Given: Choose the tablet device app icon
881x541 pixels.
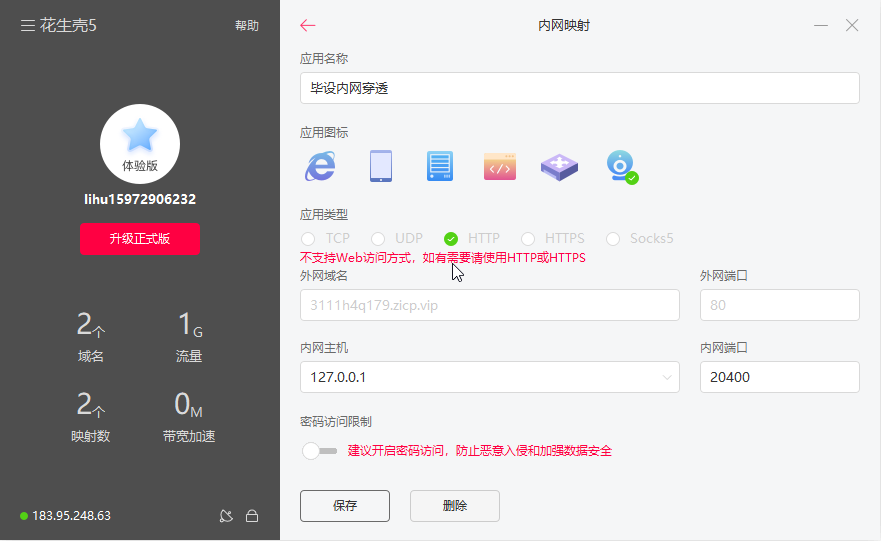Looking at the screenshot, I should [381, 166].
